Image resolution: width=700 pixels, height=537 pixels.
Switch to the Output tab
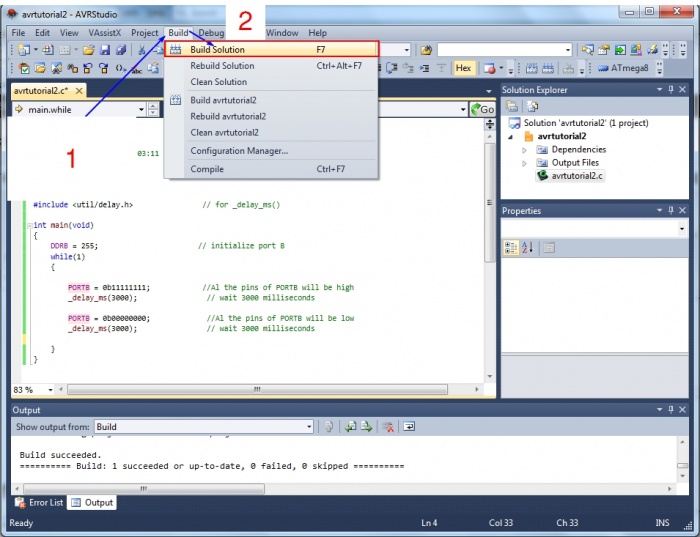click(x=92, y=503)
